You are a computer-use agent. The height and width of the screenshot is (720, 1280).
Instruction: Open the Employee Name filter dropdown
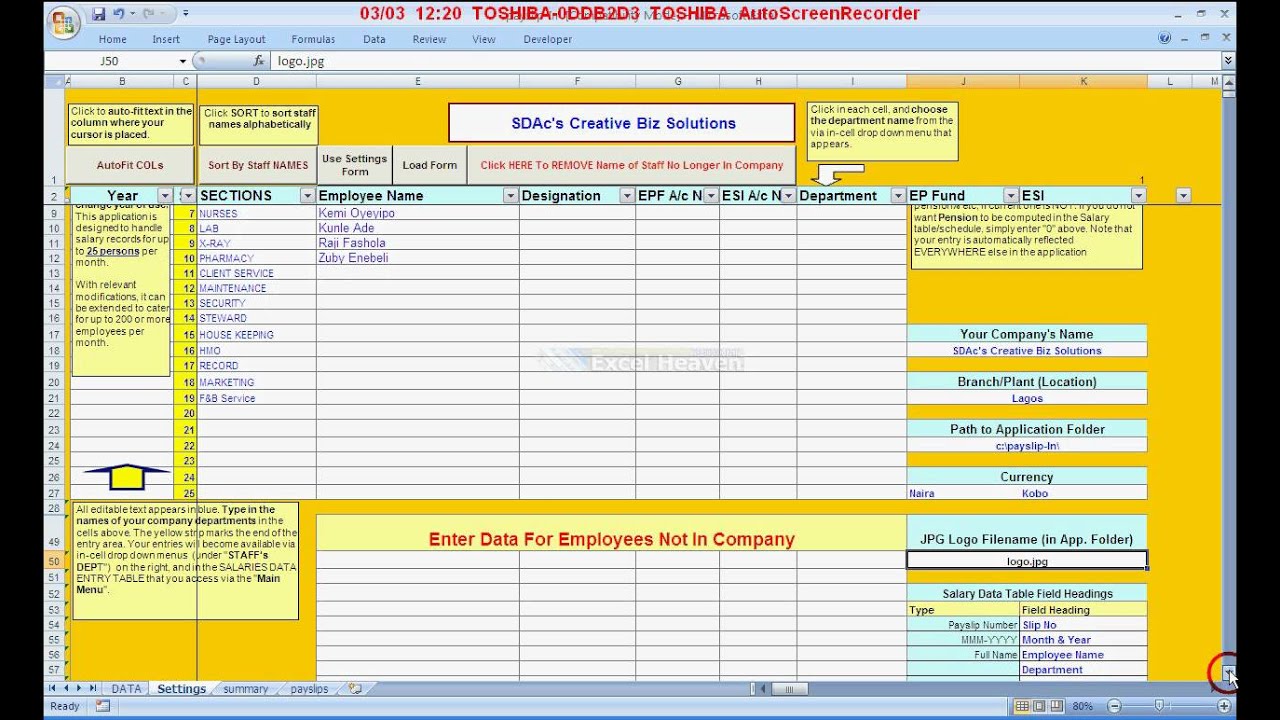pyautogui.click(x=511, y=196)
